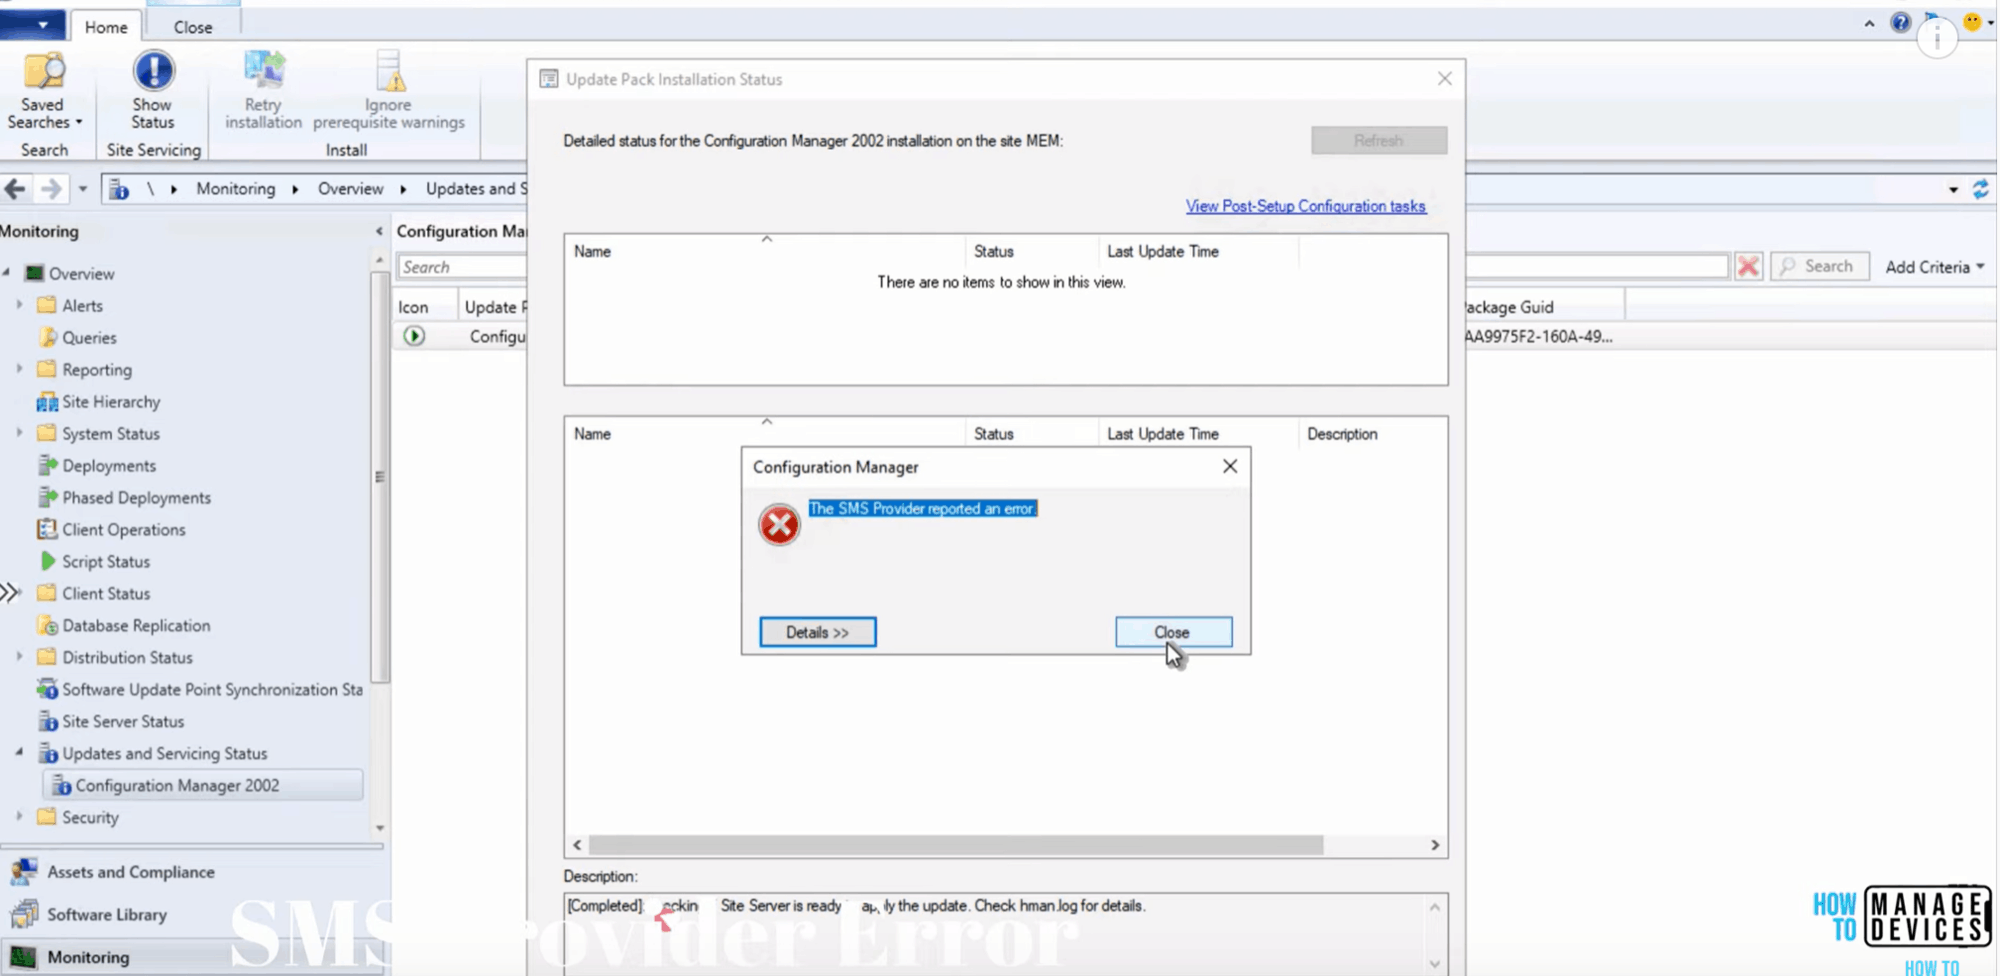2000x976 pixels.
Task: Expand the Reporting tree node
Action: (19, 368)
